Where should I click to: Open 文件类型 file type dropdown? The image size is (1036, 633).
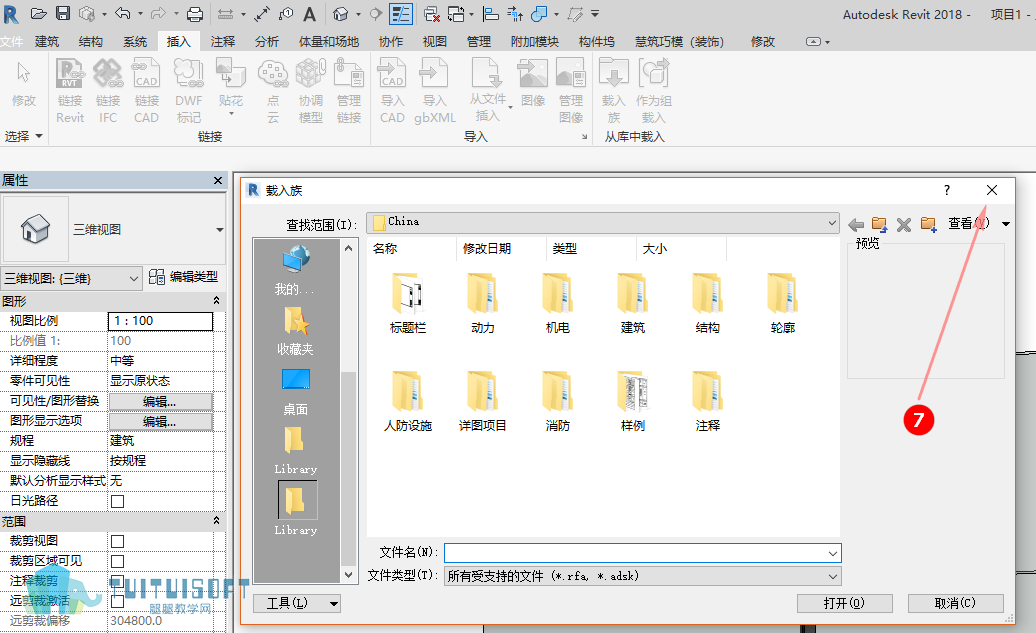tap(833, 577)
